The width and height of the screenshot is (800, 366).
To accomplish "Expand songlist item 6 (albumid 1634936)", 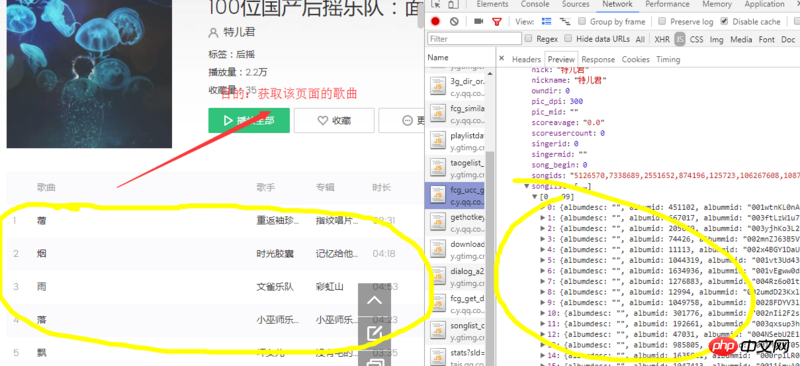I will [543, 271].
